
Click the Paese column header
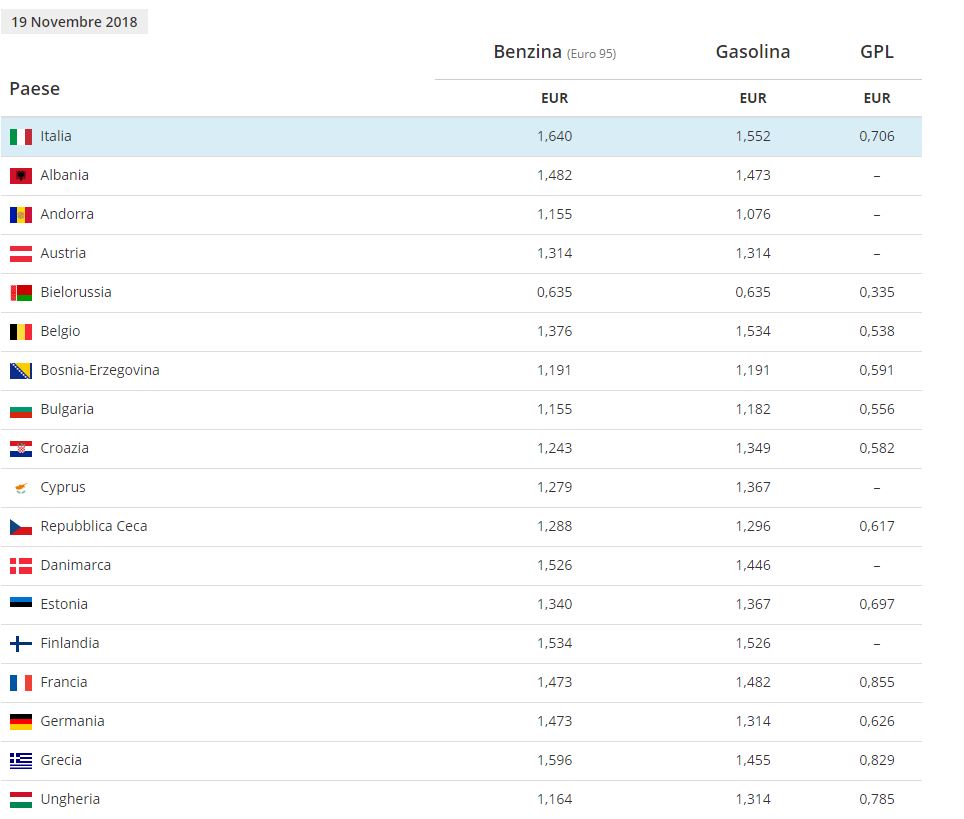[35, 89]
